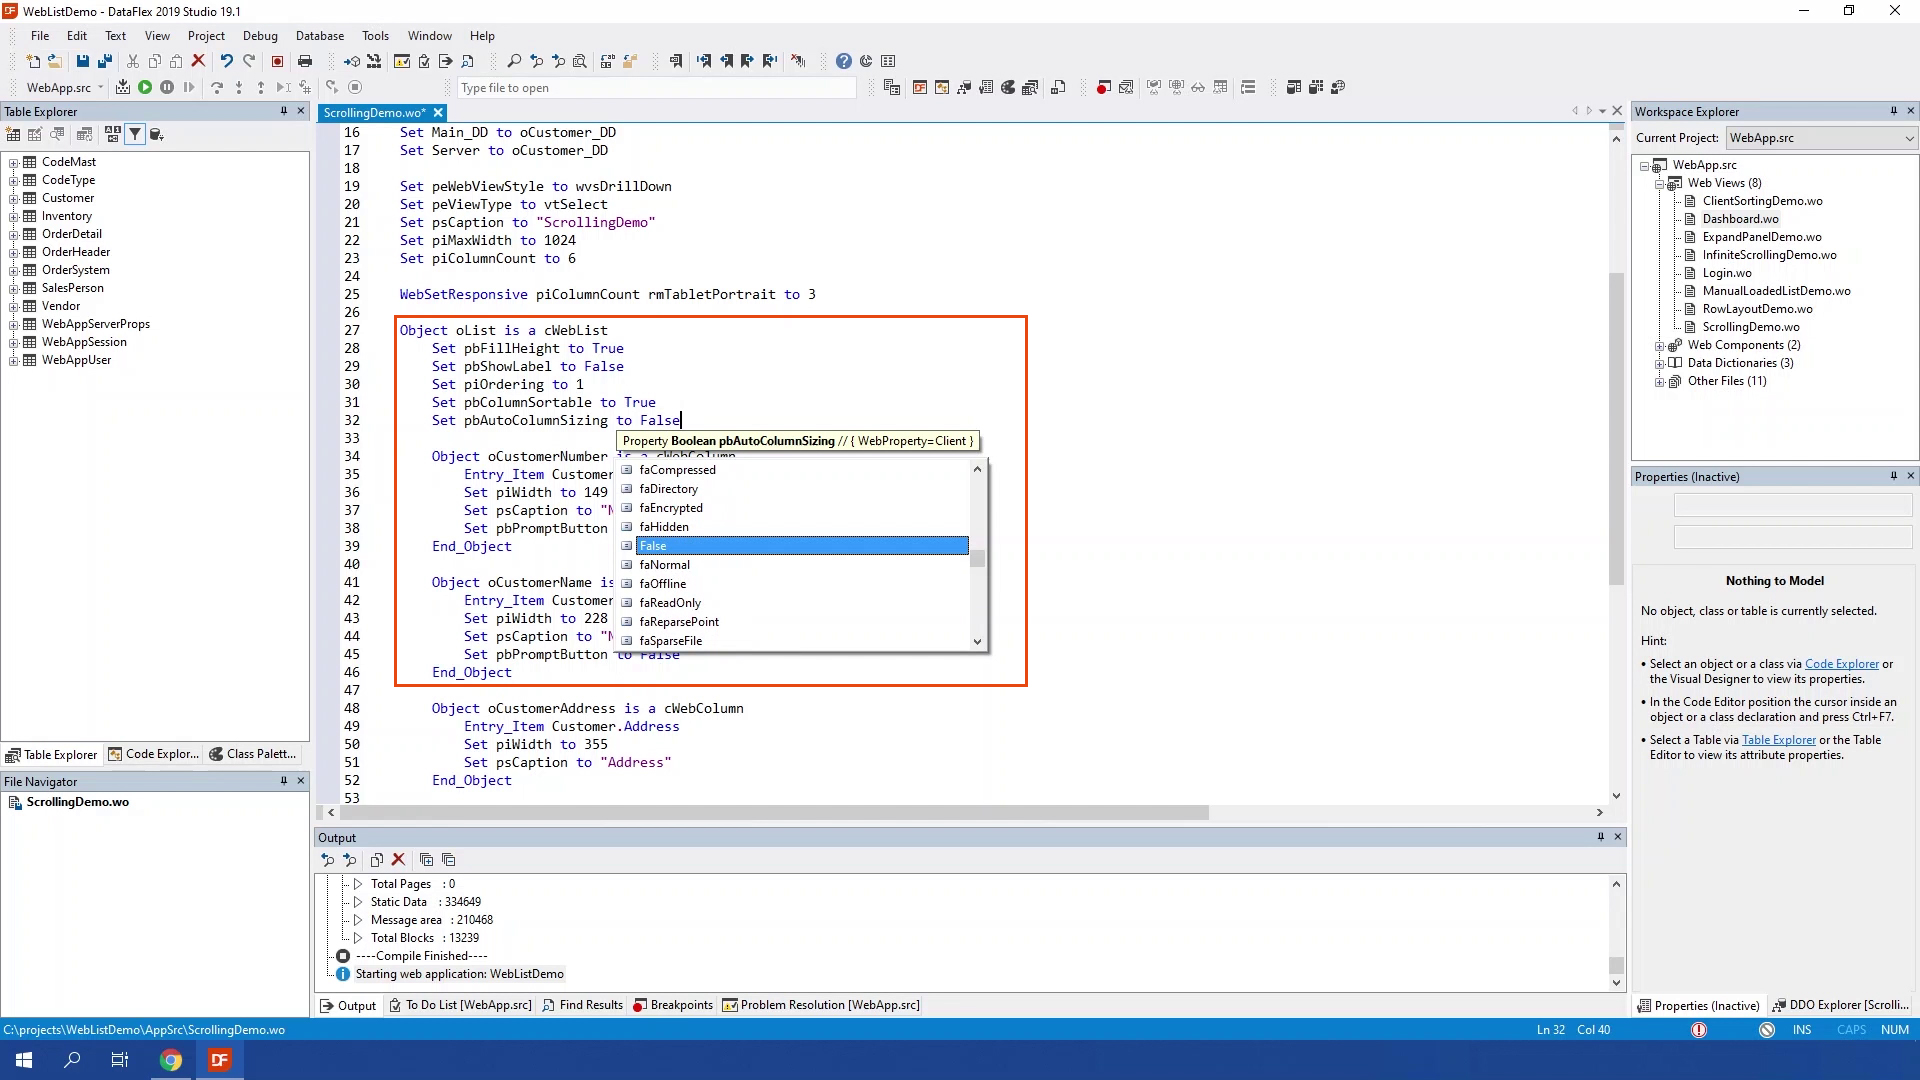Expand the Customer table node

coord(14,199)
